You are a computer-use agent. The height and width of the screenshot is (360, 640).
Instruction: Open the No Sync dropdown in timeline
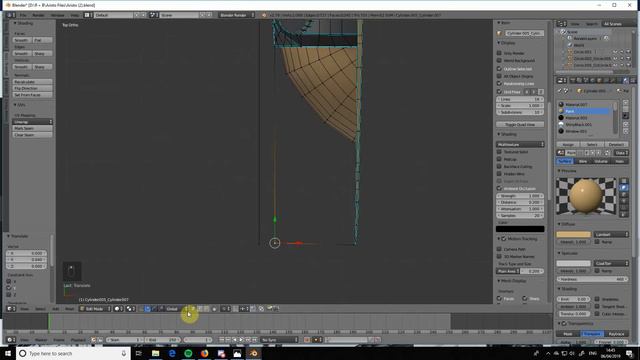[x=280, y=340]
